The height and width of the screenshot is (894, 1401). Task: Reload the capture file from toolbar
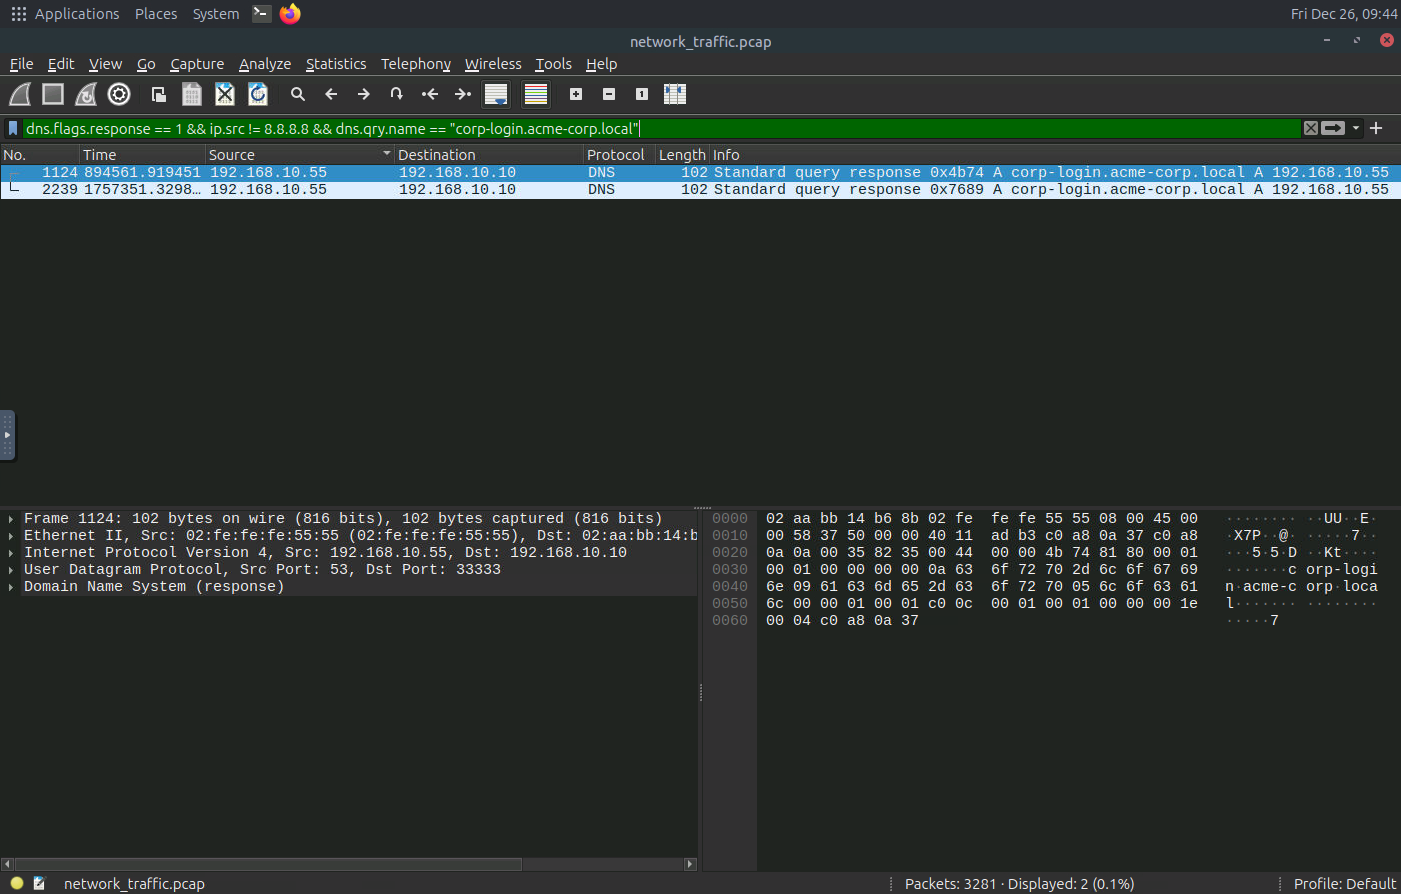click(258, 94)
